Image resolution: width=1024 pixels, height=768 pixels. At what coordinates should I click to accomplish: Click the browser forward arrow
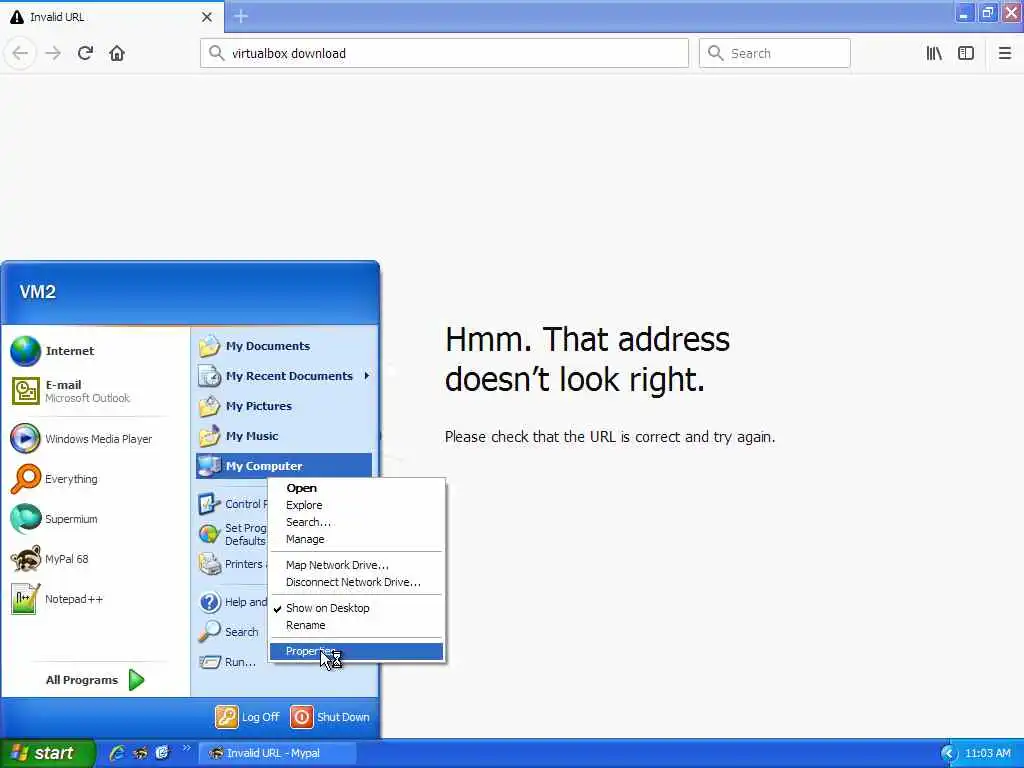(53, 53)
